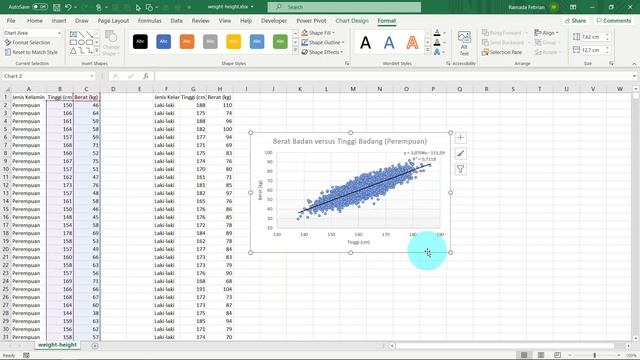Choose the orange outlined A WordArt style
The height and width of the screenshot is (360, 640).
413,42
